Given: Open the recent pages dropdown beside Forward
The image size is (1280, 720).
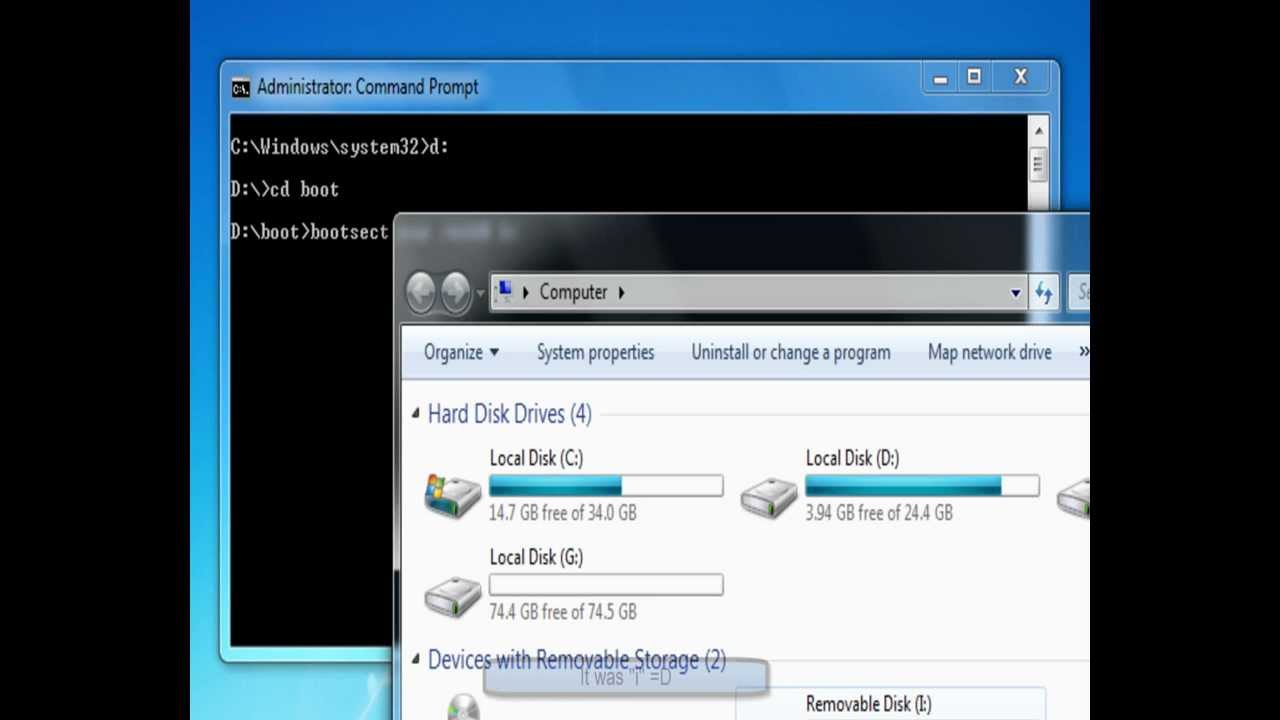Looking at the screenshot, I should pos(480,293).
